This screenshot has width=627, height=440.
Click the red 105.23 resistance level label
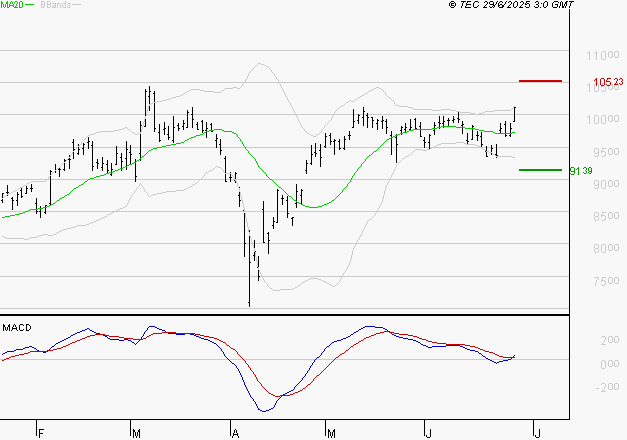pos(608,82)
